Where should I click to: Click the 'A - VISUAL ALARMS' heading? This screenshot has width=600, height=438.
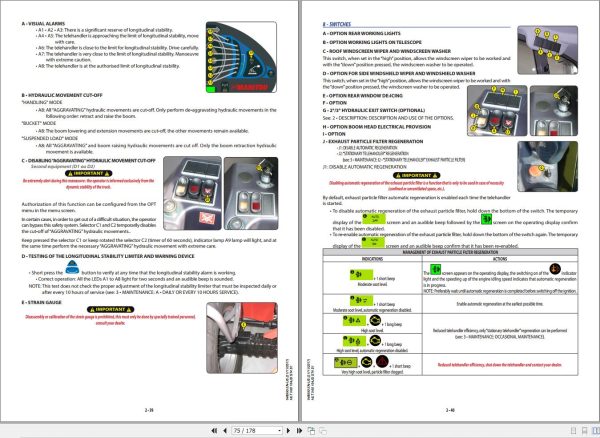pyautogui.click(x=43, y=24)
